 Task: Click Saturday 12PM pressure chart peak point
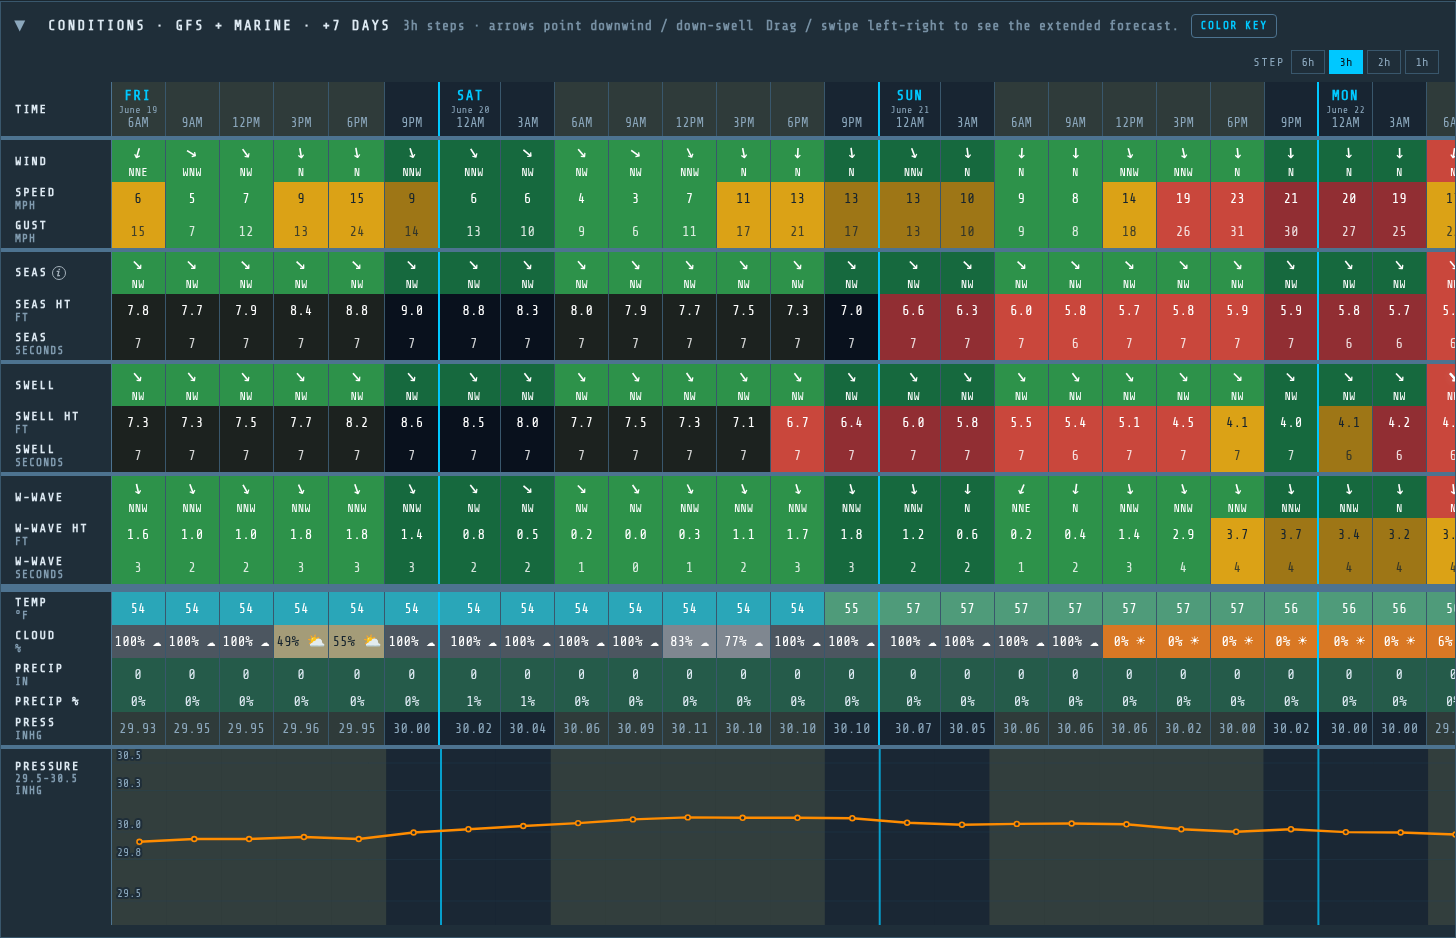(x=688, y=817)
